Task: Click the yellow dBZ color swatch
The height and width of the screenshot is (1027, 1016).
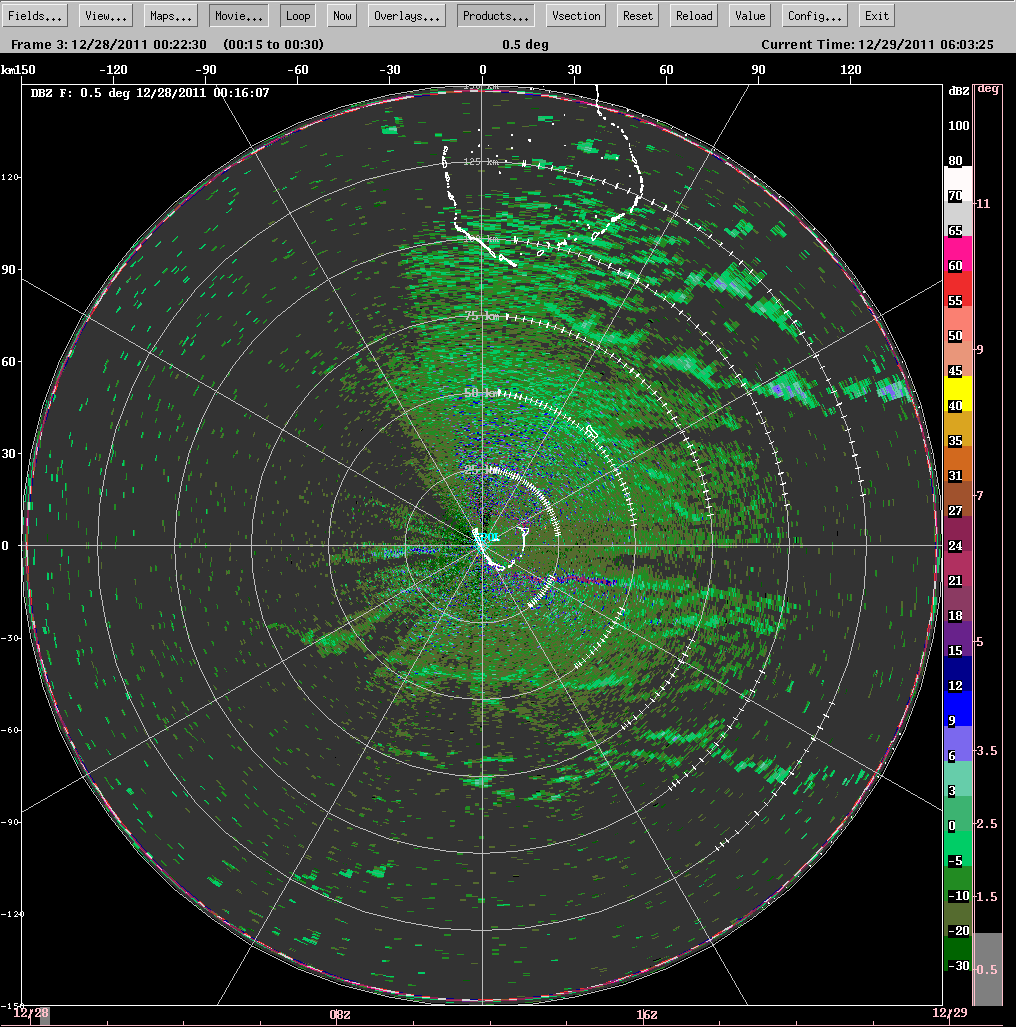Action: (x=958, y=393)
